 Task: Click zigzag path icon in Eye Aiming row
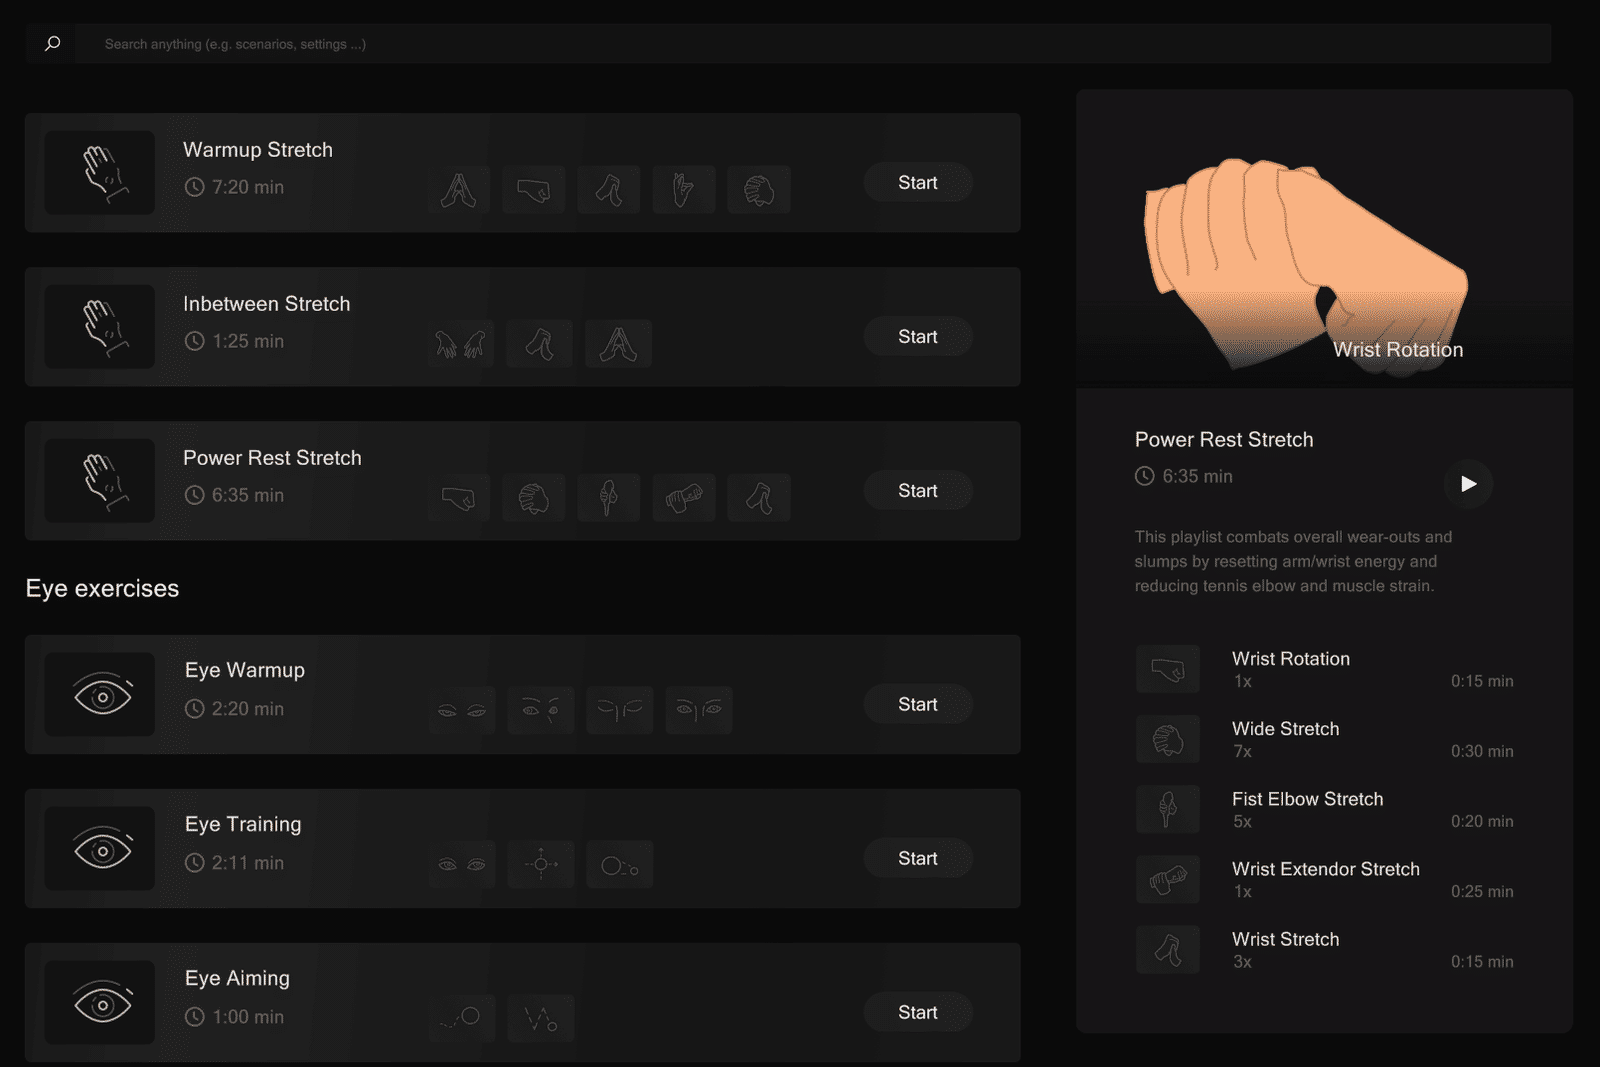pos(541,1019)
